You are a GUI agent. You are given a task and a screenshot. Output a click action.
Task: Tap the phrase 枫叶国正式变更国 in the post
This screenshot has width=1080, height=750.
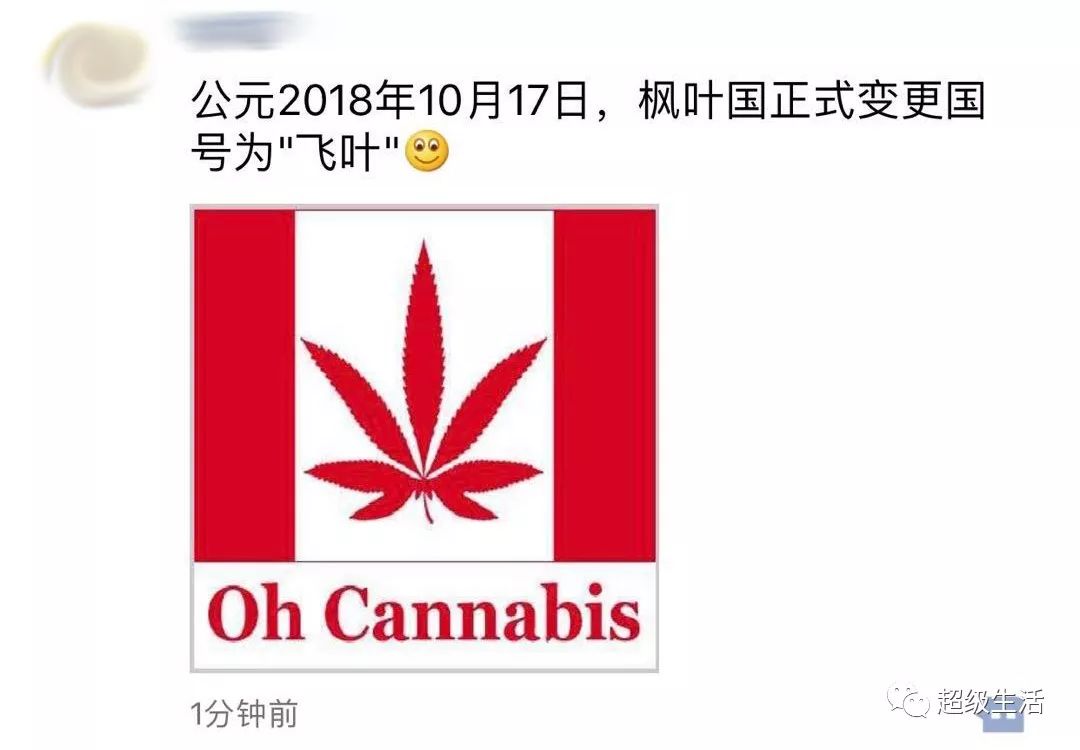pyautogui.click(x=811, y=101)
